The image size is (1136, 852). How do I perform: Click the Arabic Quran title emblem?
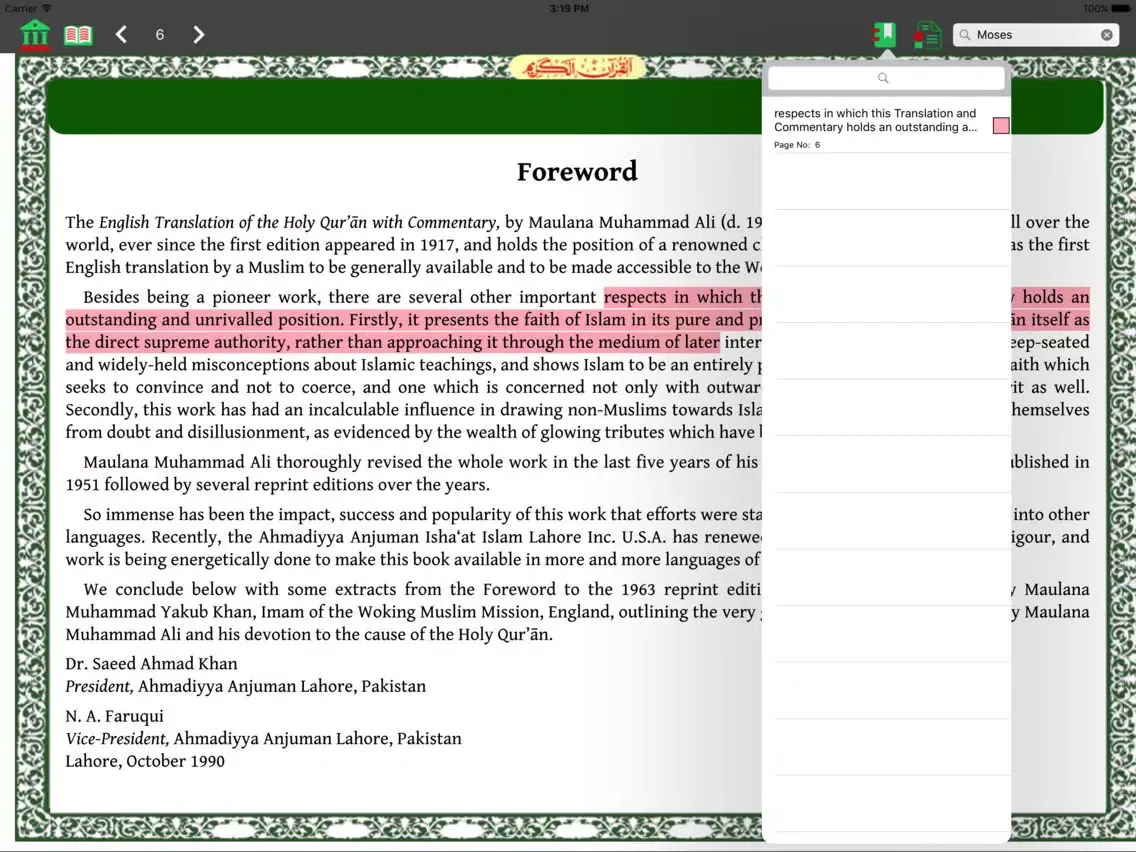pyautogui.click(x=577, y=67)
